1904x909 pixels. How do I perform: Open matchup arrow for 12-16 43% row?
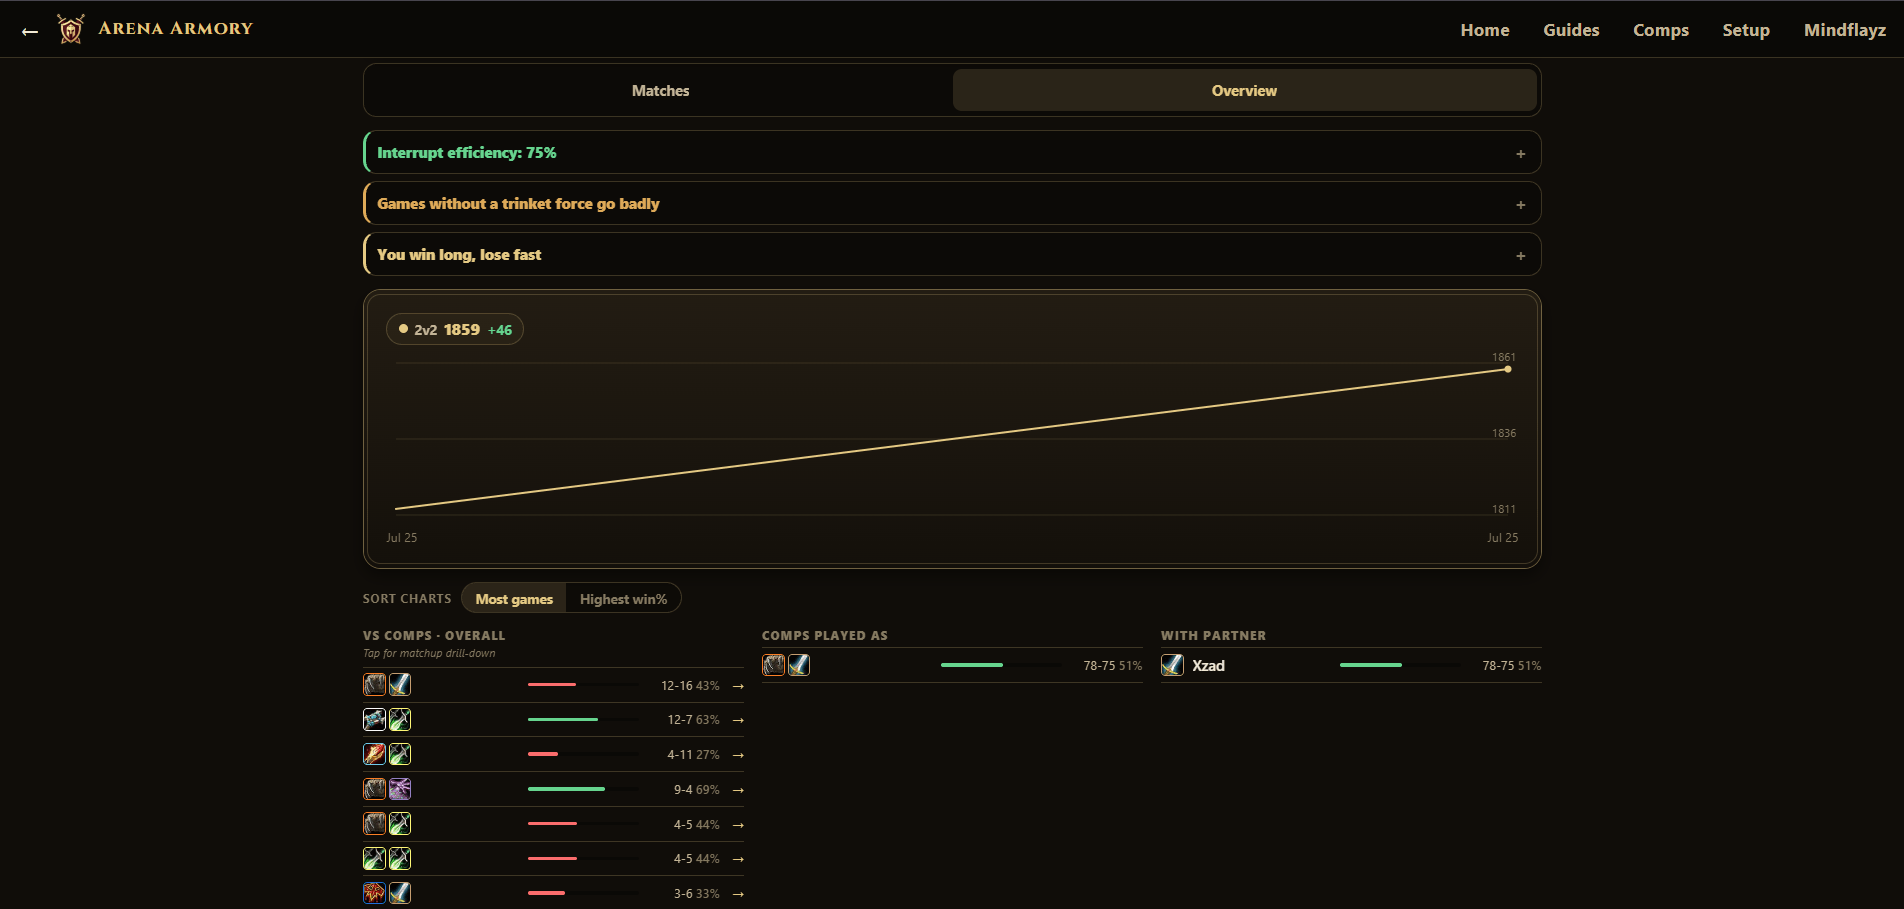point(738,686)
